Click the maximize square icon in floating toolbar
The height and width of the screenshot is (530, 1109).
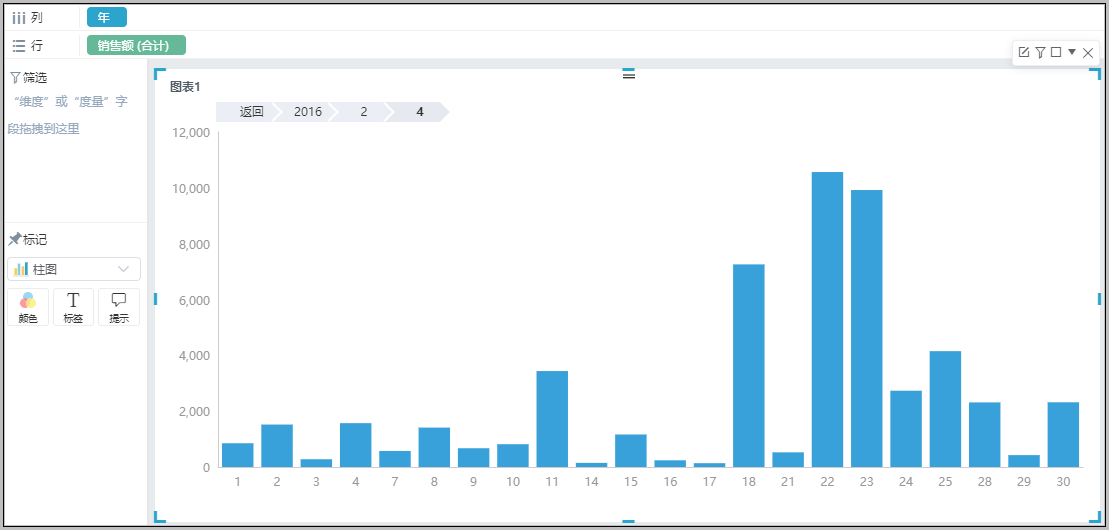[1056, 52]
